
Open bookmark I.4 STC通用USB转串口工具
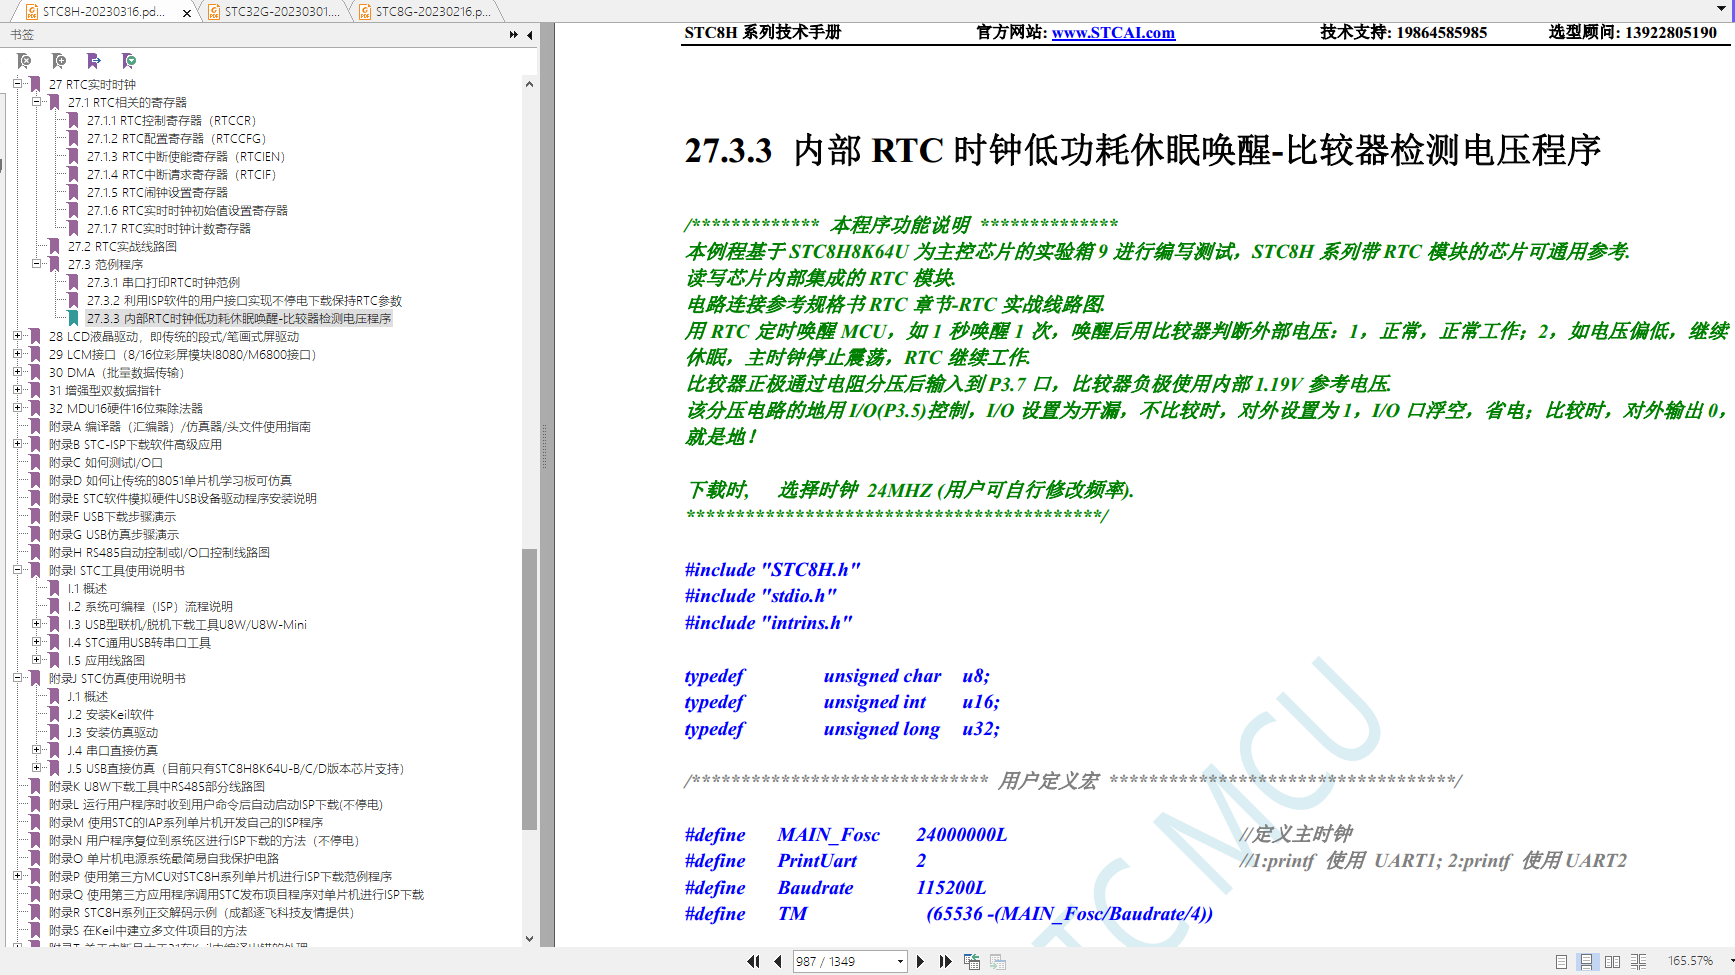tap(139, 643)
